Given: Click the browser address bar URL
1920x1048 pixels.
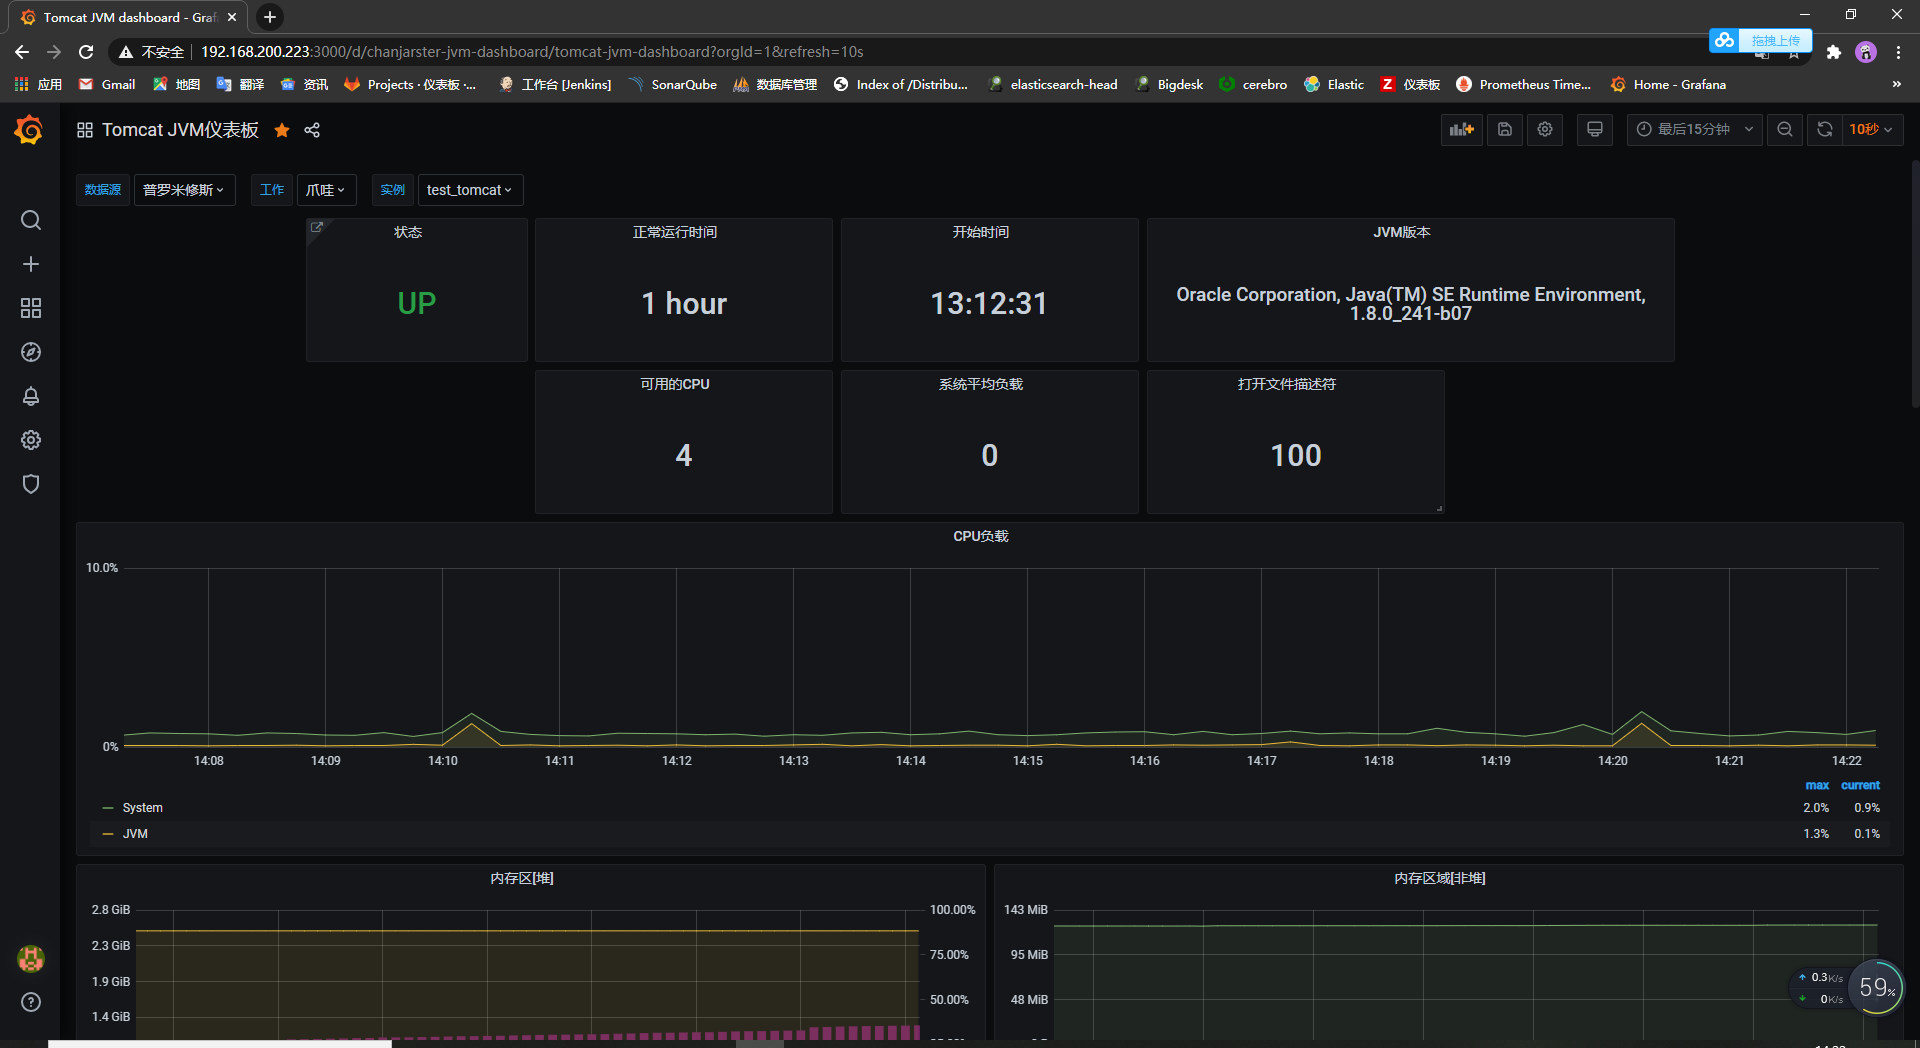Looking at the screenshot, I should click(532, 52).
